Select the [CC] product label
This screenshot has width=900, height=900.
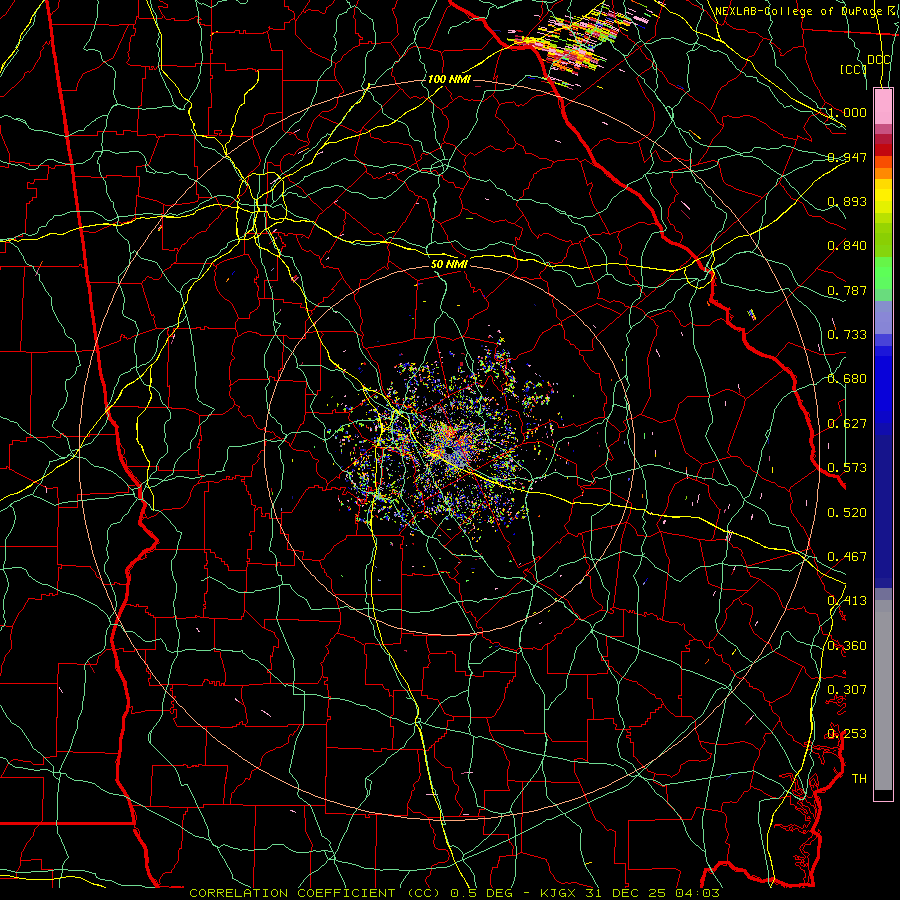[x=853, y=69]
